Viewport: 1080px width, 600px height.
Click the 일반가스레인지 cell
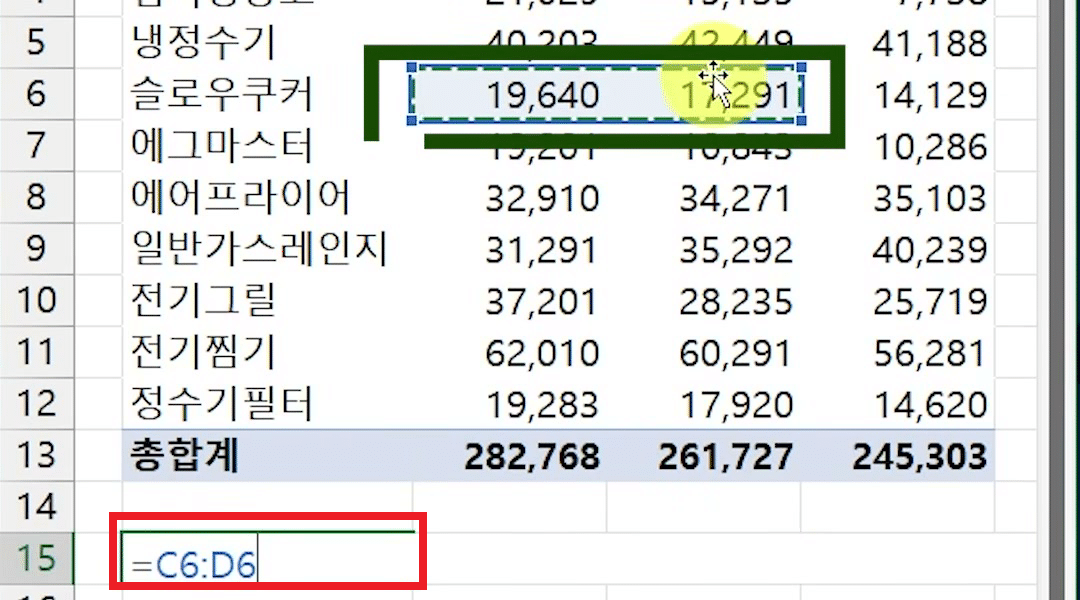point(268,249)
